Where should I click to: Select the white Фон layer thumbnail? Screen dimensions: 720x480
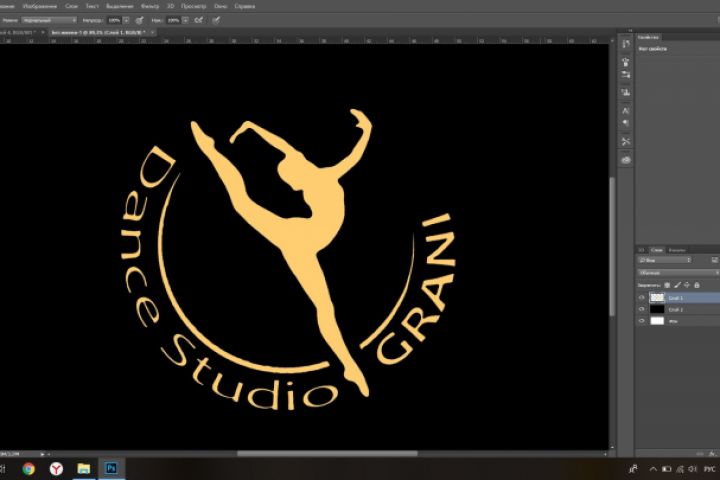[x=657, y=321]
